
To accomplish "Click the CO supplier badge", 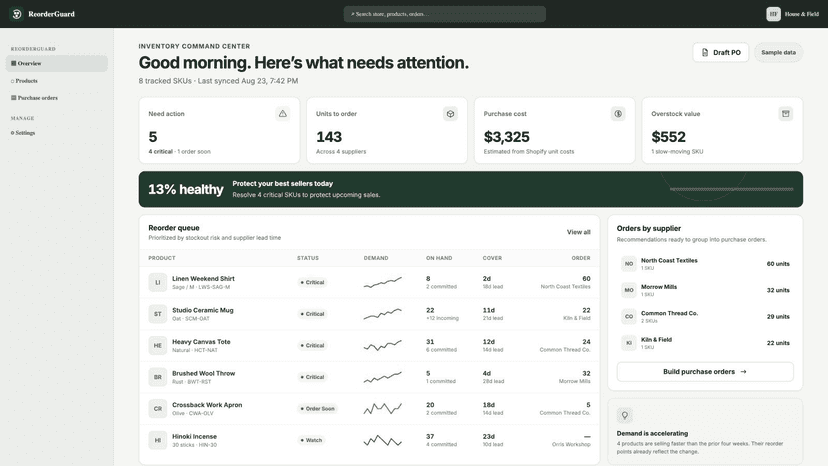I will coord(629,316).
